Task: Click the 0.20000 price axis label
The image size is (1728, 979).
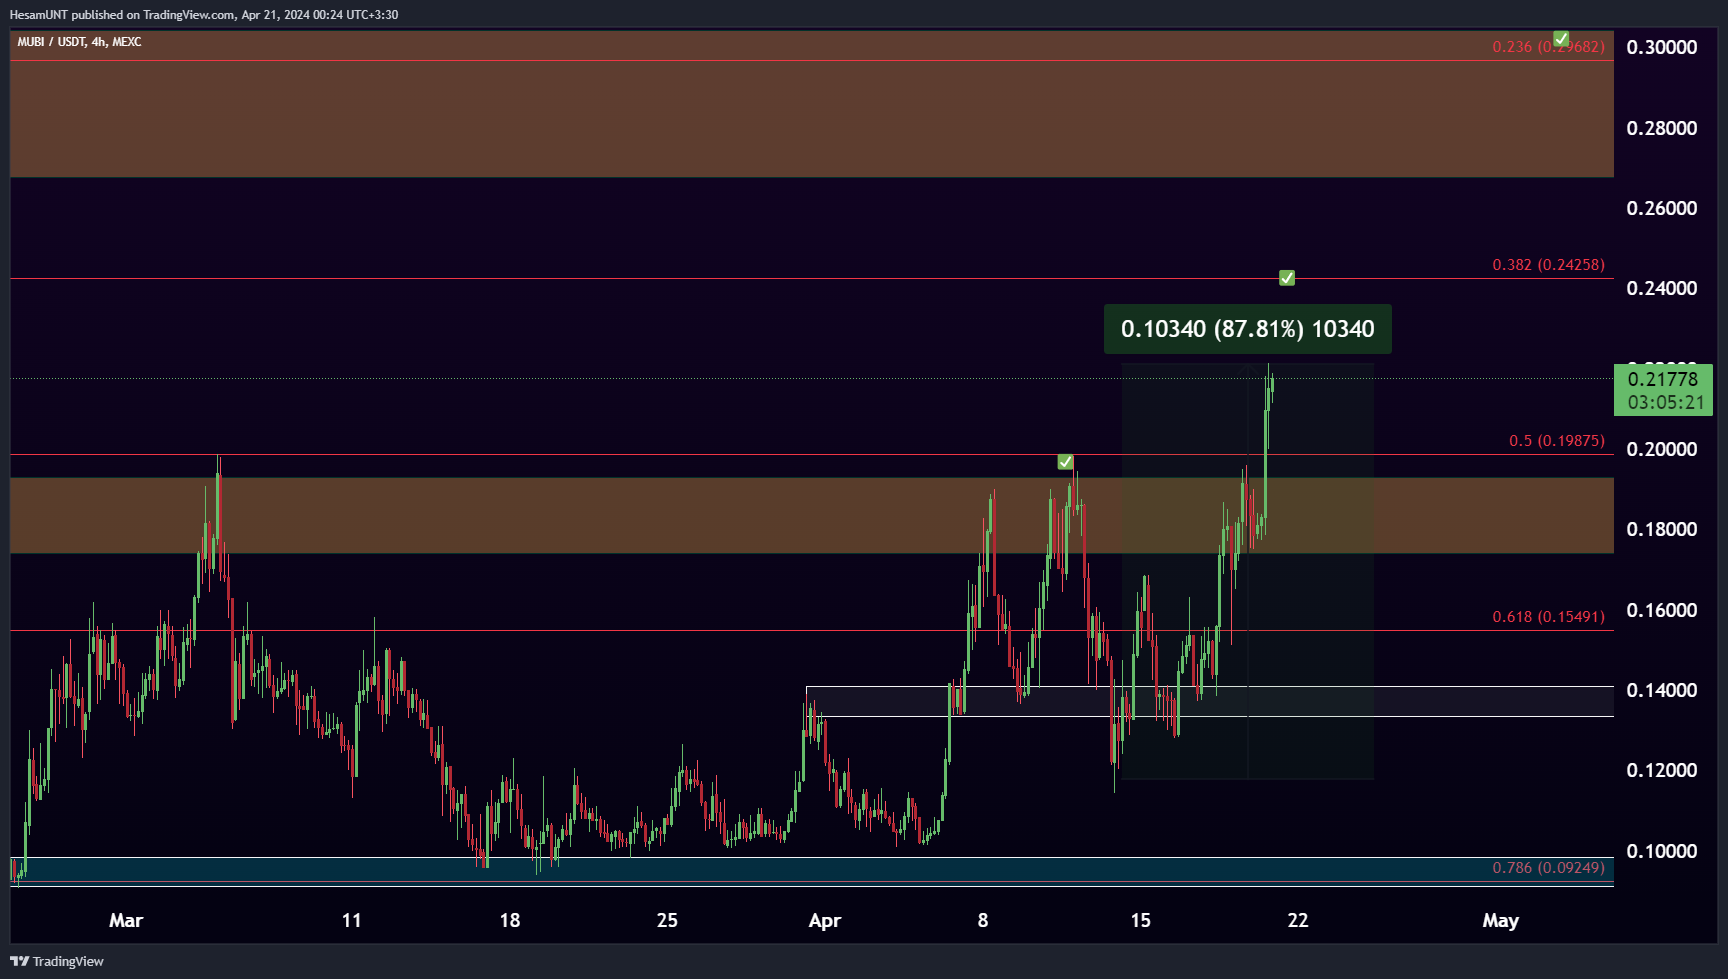Action: 1662,449
